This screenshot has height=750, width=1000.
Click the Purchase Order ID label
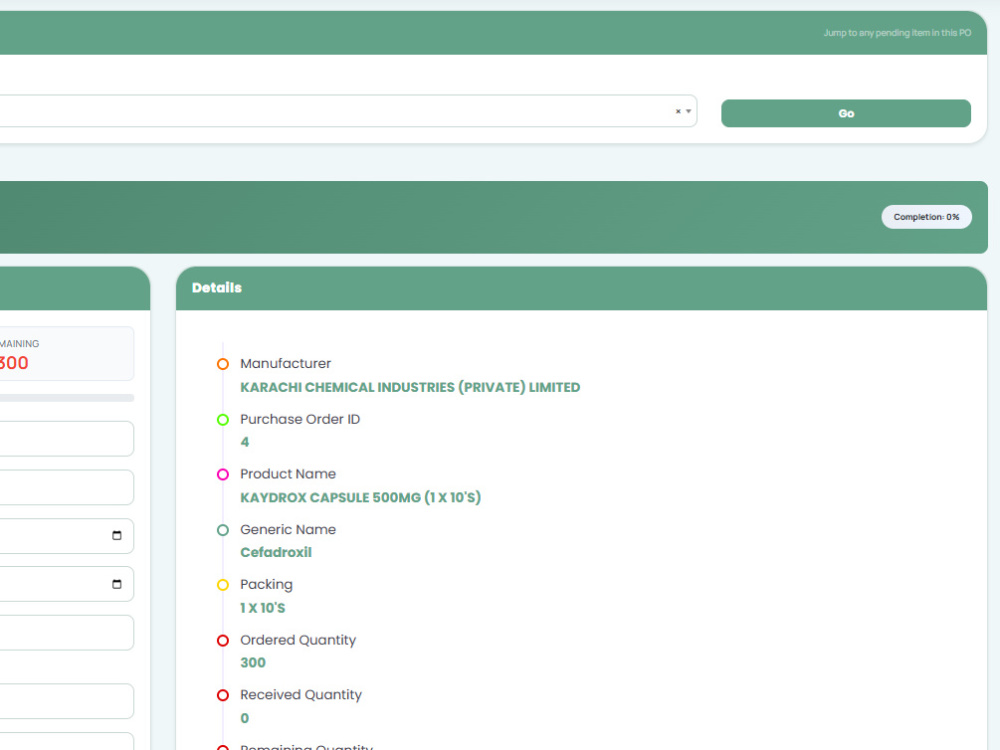coord(300,419)
